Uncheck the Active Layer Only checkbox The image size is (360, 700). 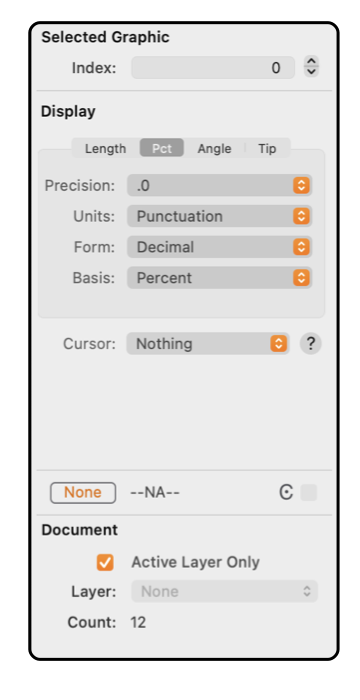[x=105, y=562]
